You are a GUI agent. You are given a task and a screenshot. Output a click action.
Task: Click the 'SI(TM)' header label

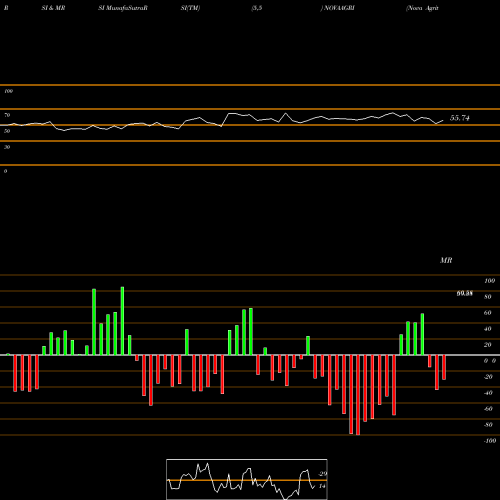[190, 8]
